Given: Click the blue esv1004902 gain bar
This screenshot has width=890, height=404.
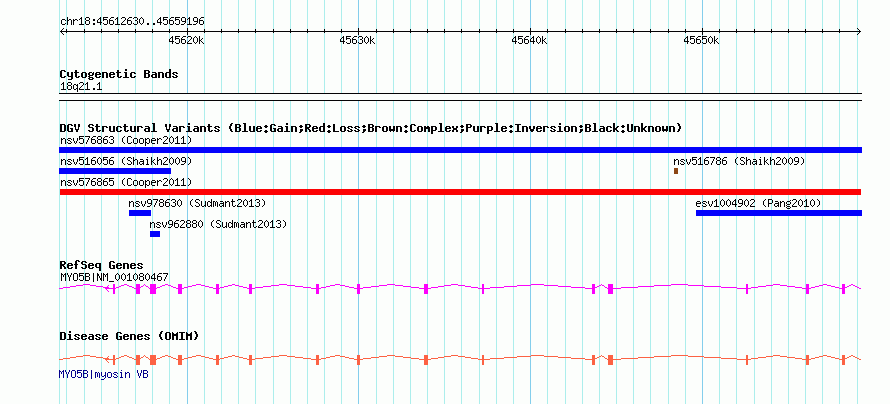Looking at the screenshot, I should tap(779, 213).
